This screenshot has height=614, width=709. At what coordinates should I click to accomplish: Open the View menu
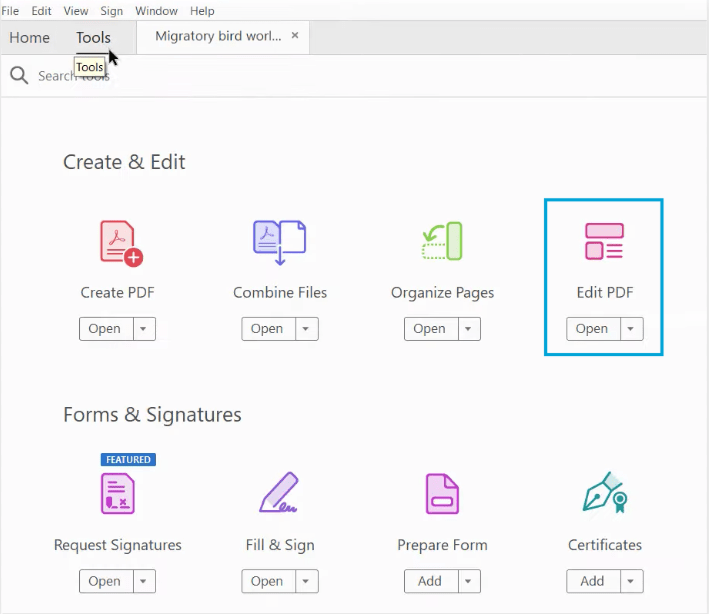tap(76, 11)
